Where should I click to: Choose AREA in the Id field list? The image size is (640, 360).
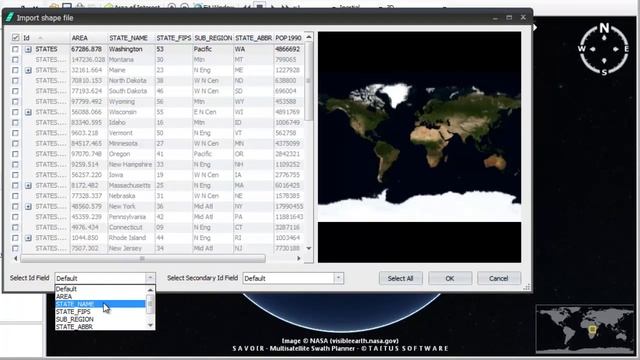(x=100, y=297)
